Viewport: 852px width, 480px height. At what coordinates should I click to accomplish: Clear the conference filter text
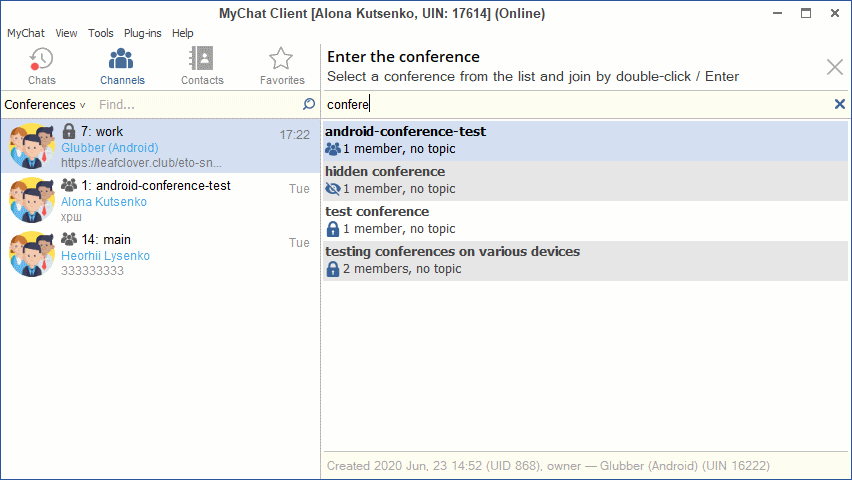(840, 104)
